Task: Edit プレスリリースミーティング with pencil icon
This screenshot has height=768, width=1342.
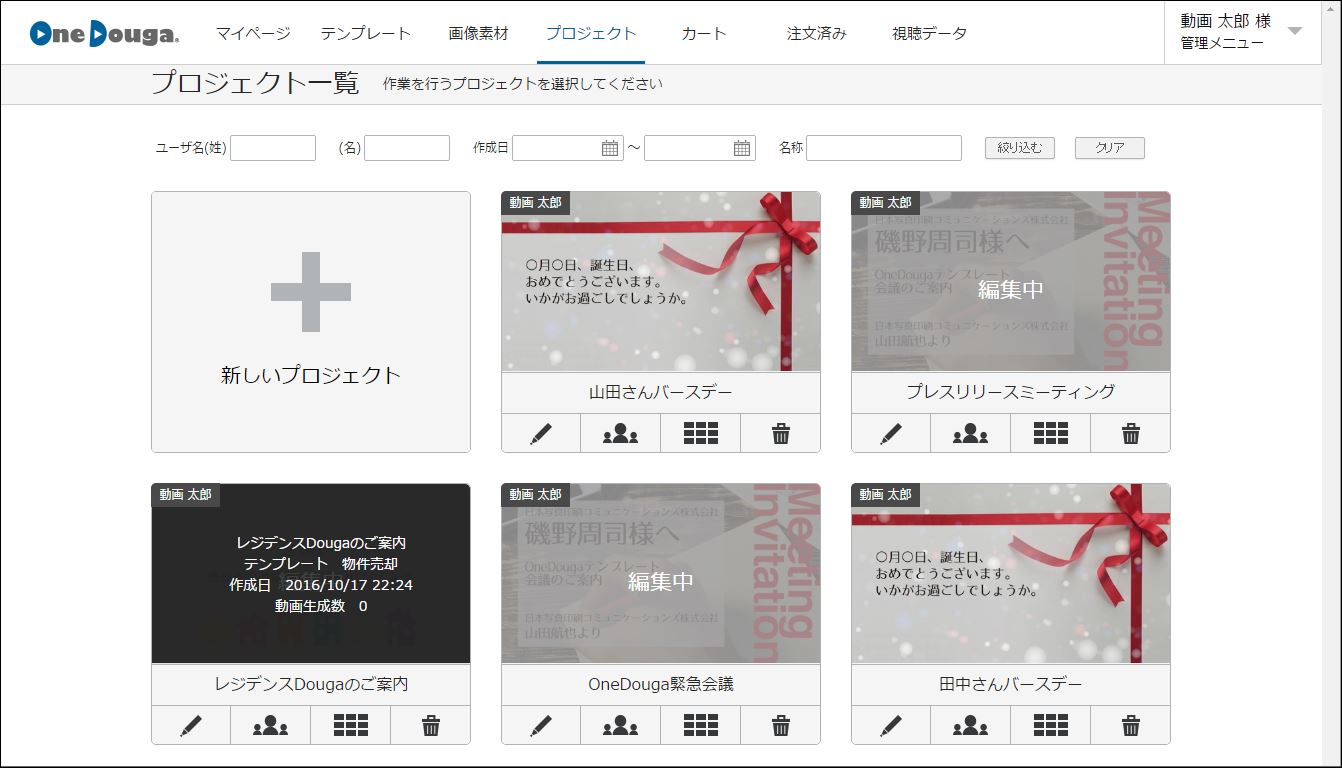Action: point(891,434)
